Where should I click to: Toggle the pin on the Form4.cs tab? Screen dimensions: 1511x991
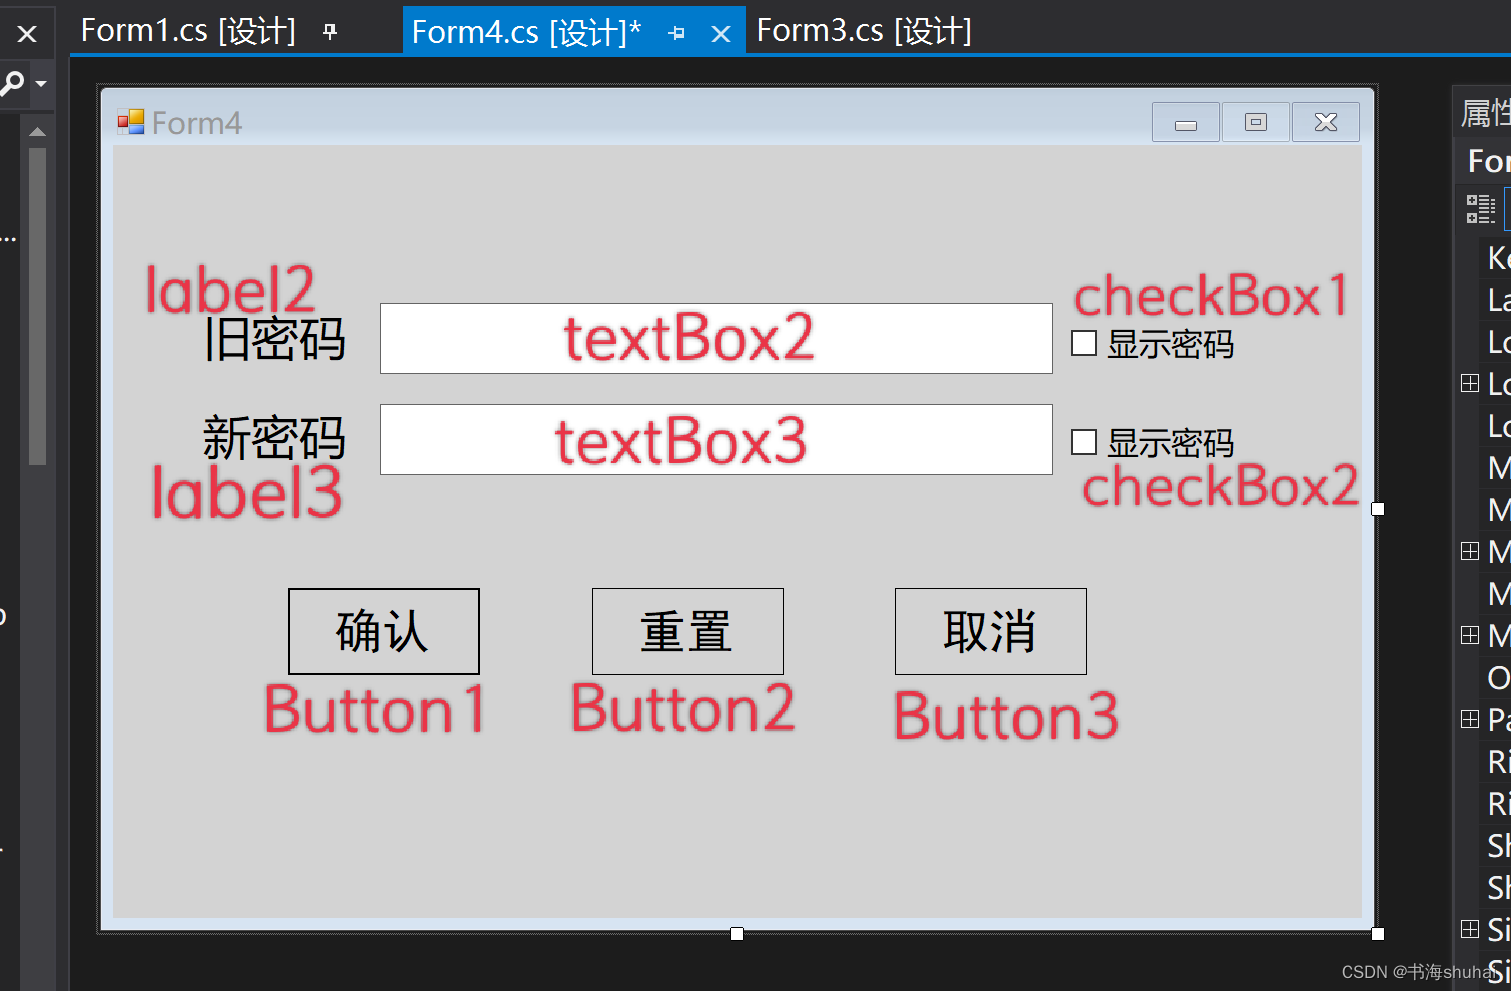pos(677,33)
